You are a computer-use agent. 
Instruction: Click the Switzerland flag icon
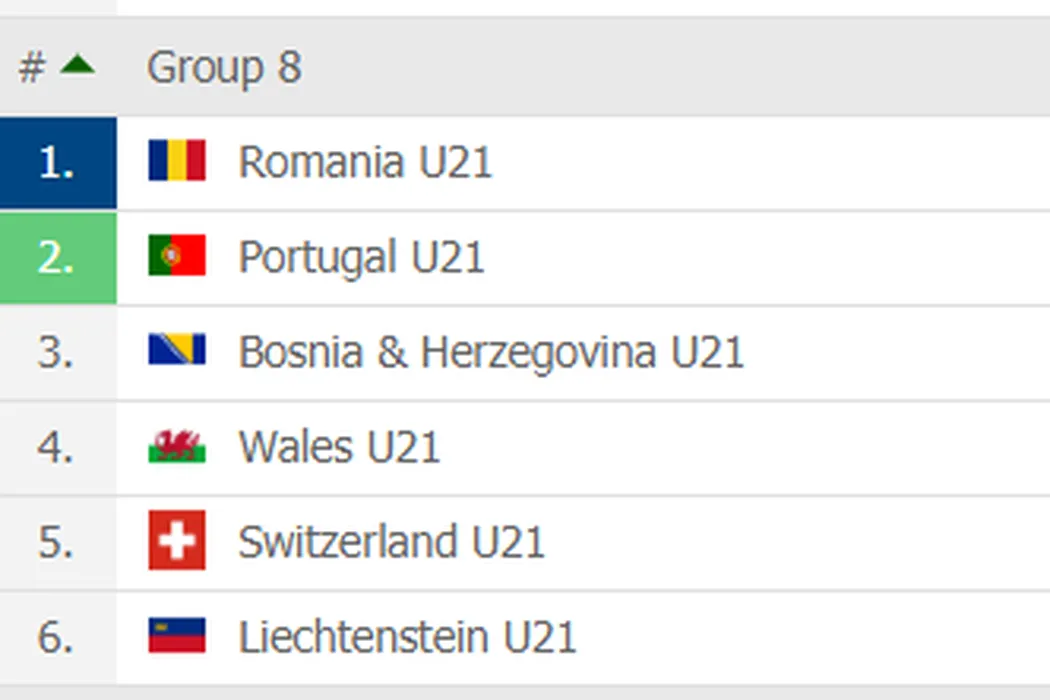pos(177,540)
